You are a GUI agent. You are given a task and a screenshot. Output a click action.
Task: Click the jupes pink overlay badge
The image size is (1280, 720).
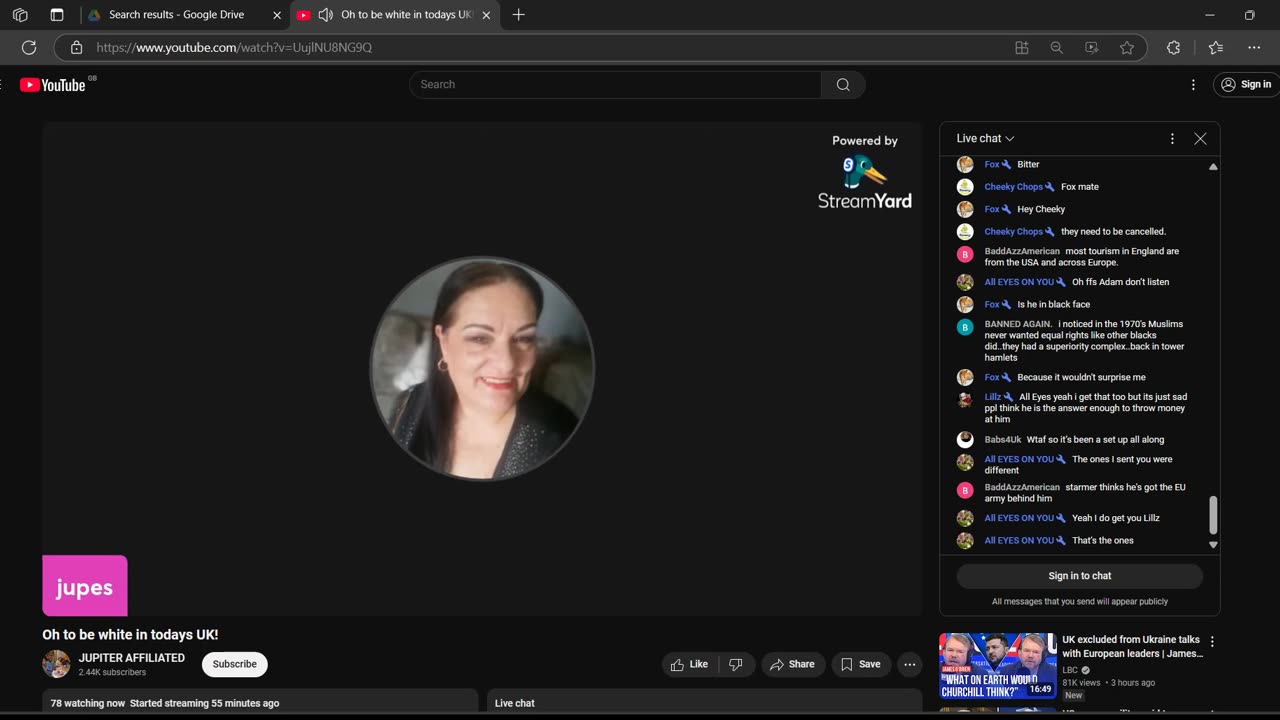pos(85,586)
